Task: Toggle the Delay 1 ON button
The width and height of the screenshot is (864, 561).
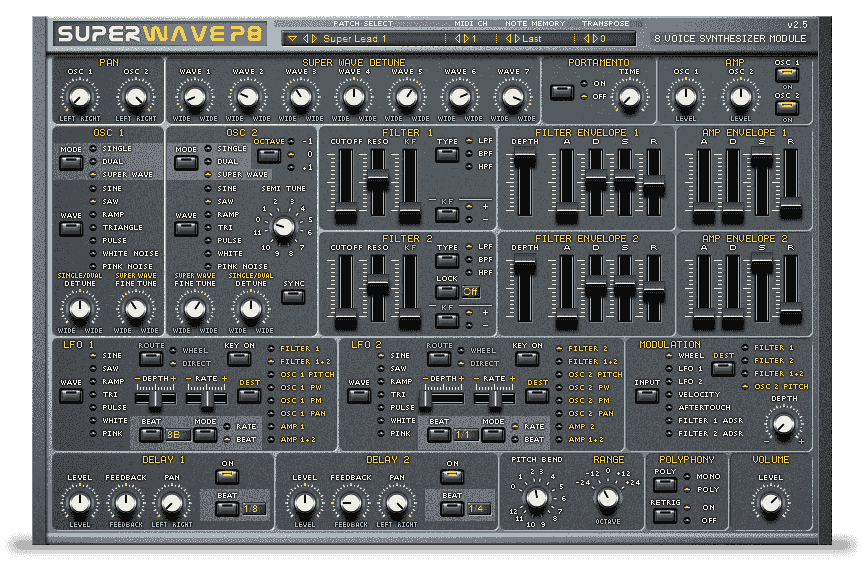Action: click(227, 476)
